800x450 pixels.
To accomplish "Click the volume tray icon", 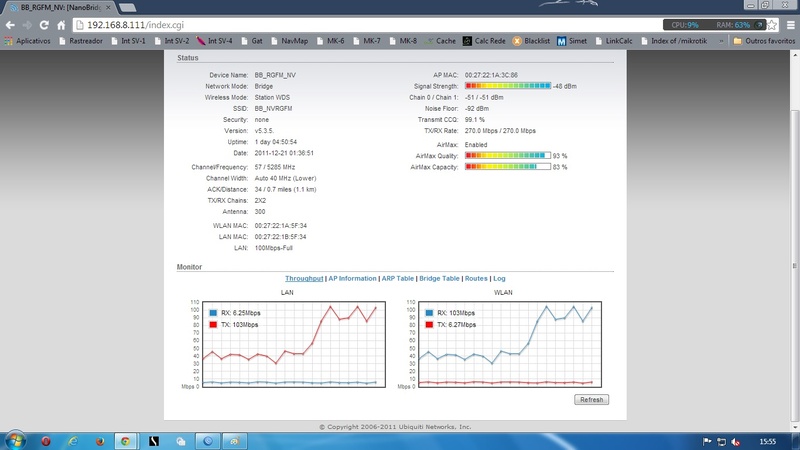I will tap(736, 442).
